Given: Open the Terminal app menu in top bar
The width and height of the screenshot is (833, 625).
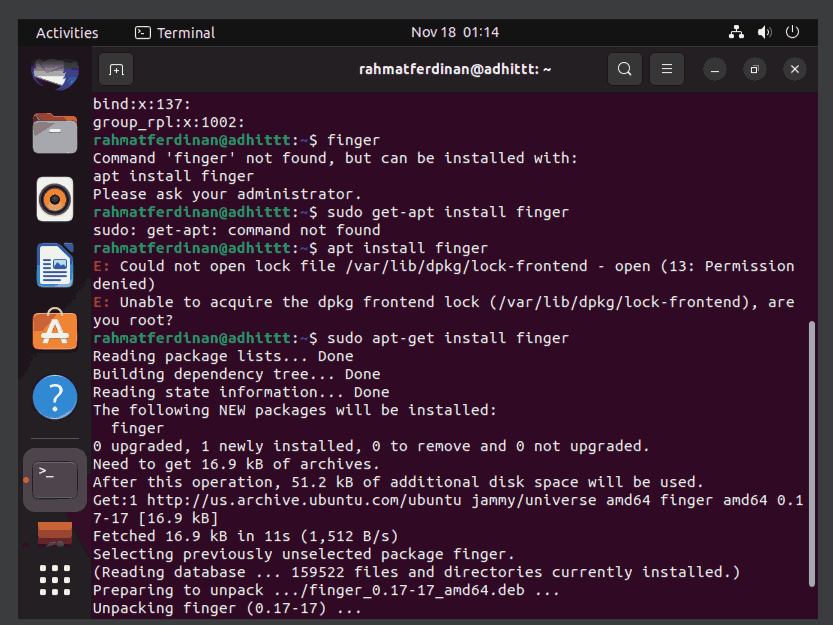Looking at the screenshot, I should [175, 33].
